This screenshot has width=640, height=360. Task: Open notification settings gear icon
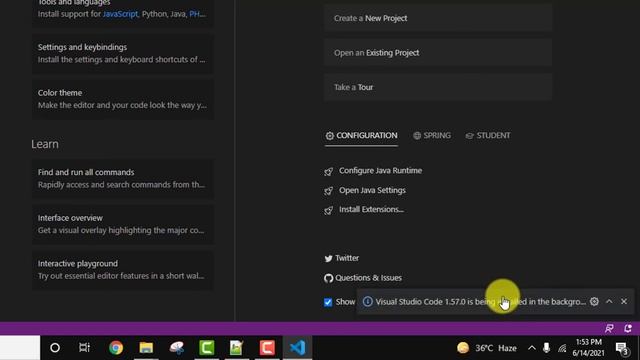click(594, 302)
